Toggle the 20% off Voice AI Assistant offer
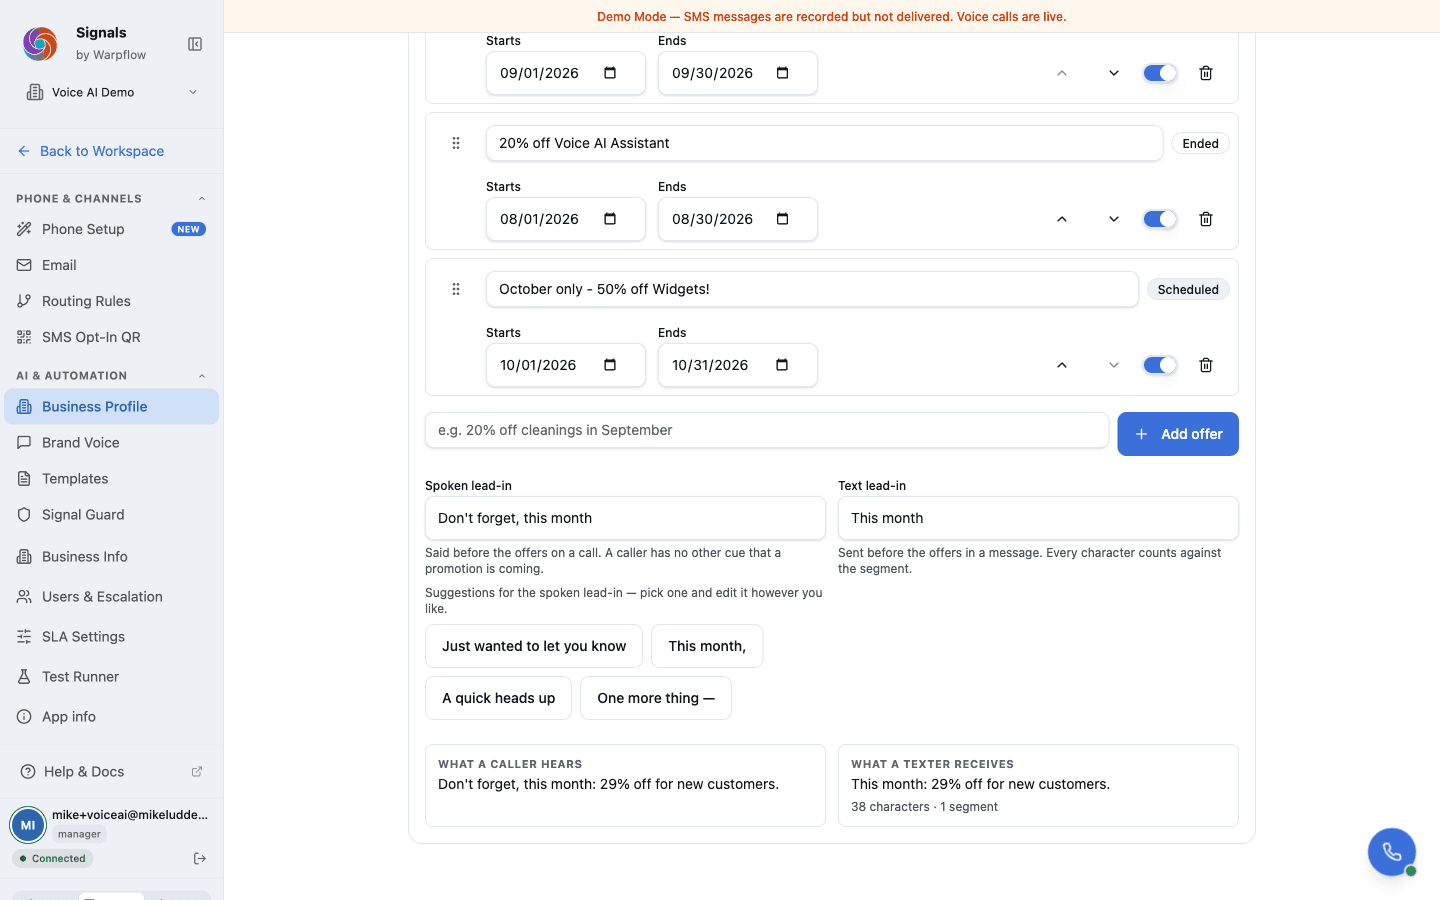The height and width of the screenshot is (900, 1440). click(1160, 219)
